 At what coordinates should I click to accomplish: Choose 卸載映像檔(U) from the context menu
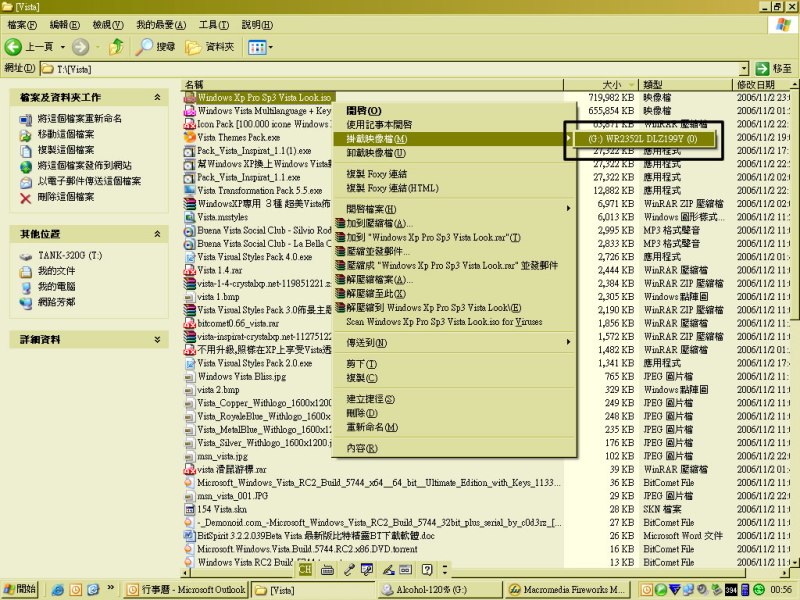455,153
